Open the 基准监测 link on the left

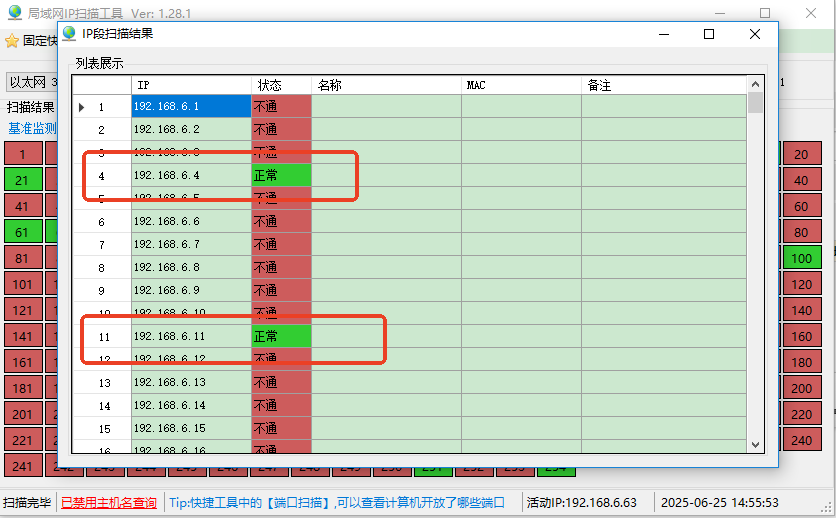click(32, 128)
